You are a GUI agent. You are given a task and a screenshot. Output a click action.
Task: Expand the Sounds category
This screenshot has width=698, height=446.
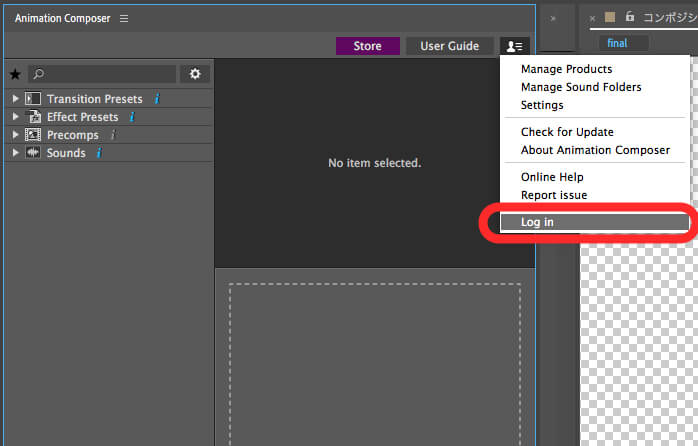16,153
